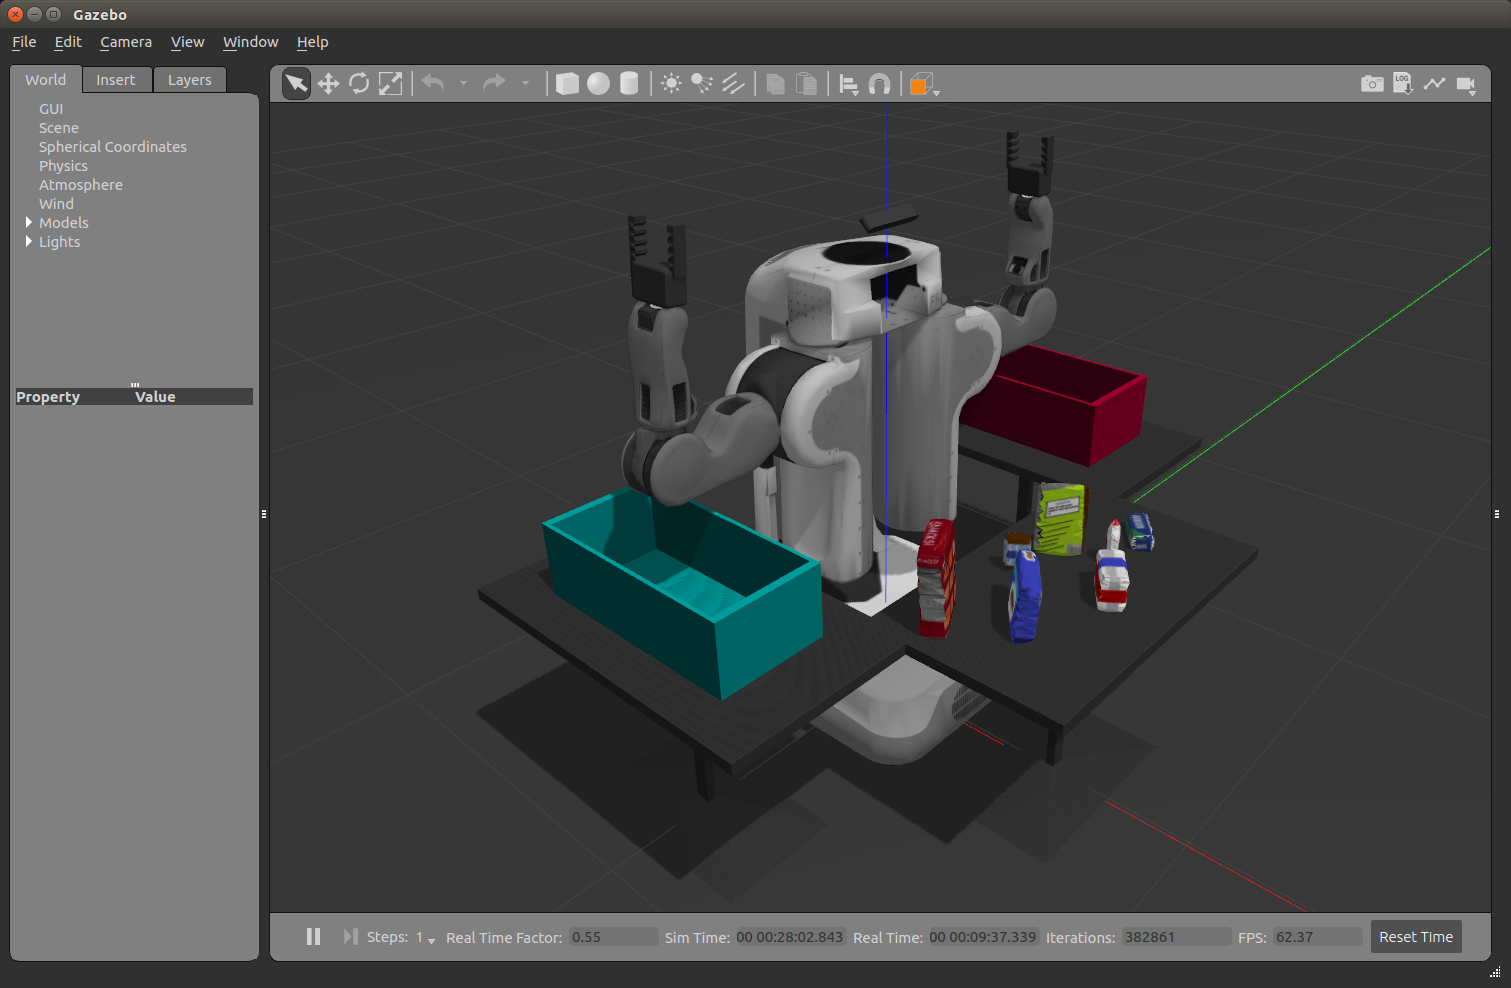Click the Copy icon in toolbar
Viewport: 1511px width, 988px height.
tap(775, 84)
